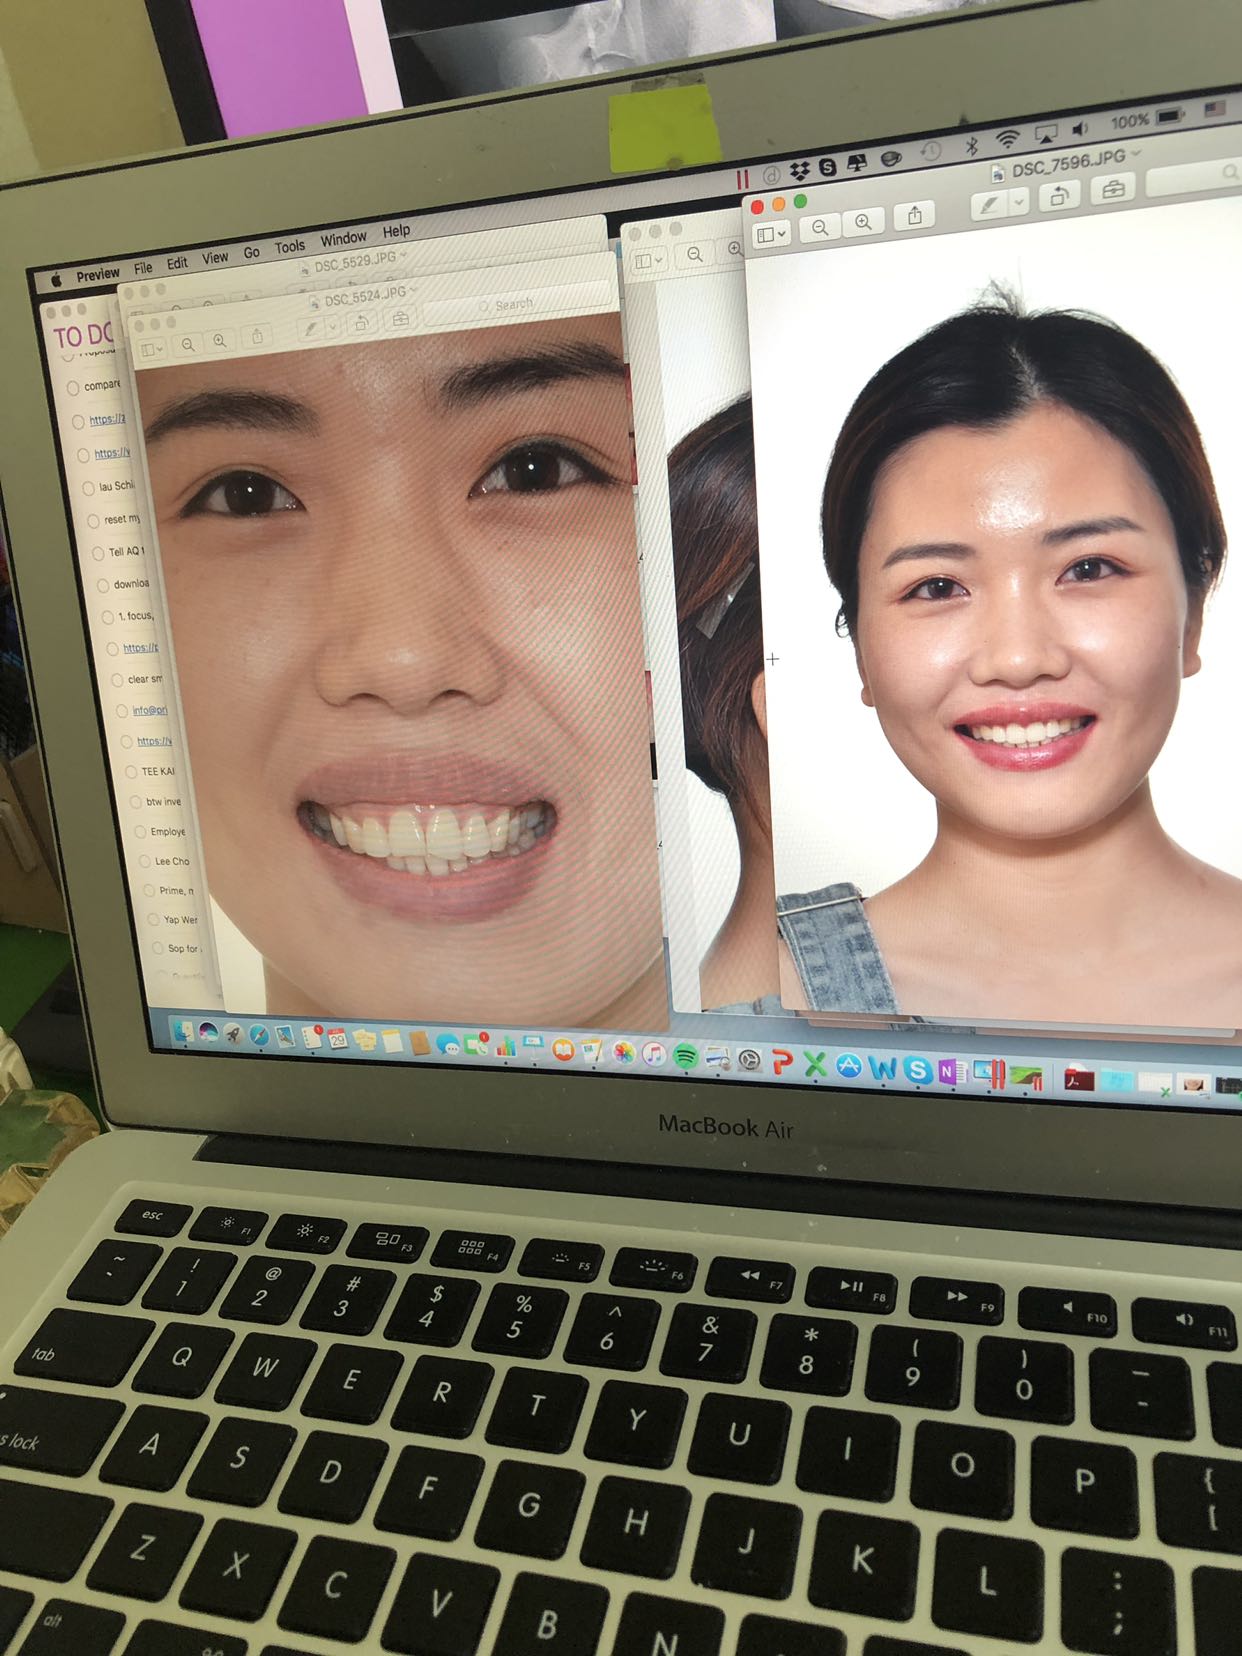Open the Tools menu
This screenshot has height=1656, width=1242.
[x=290, y=247]
